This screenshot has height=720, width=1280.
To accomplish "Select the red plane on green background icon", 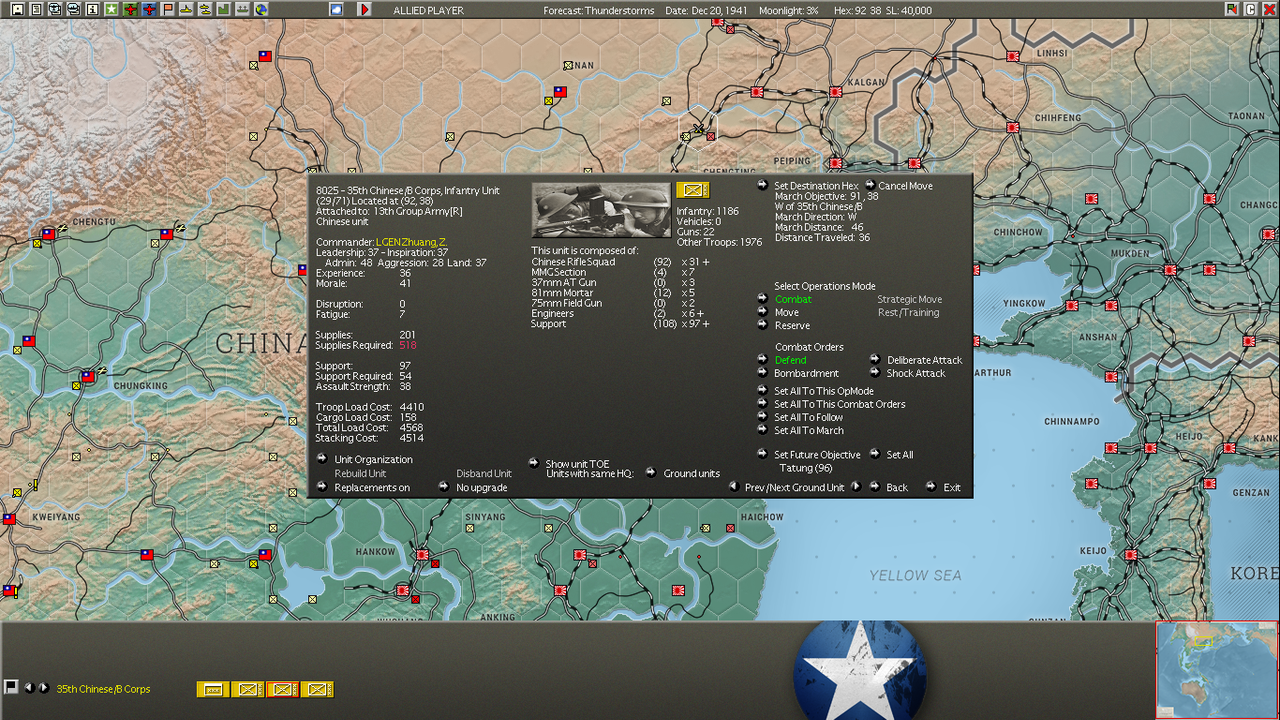I will point(130,9).
